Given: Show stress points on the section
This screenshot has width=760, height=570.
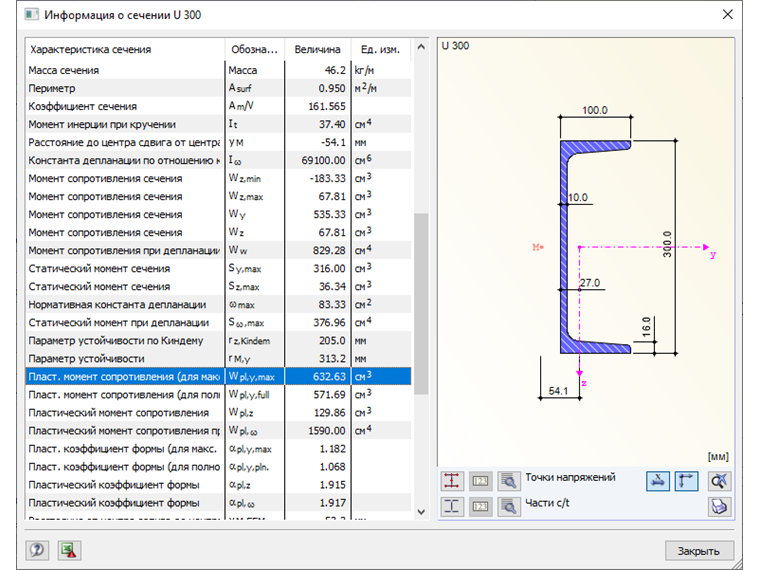Looking at the screenshot, I should coord(452,481).
